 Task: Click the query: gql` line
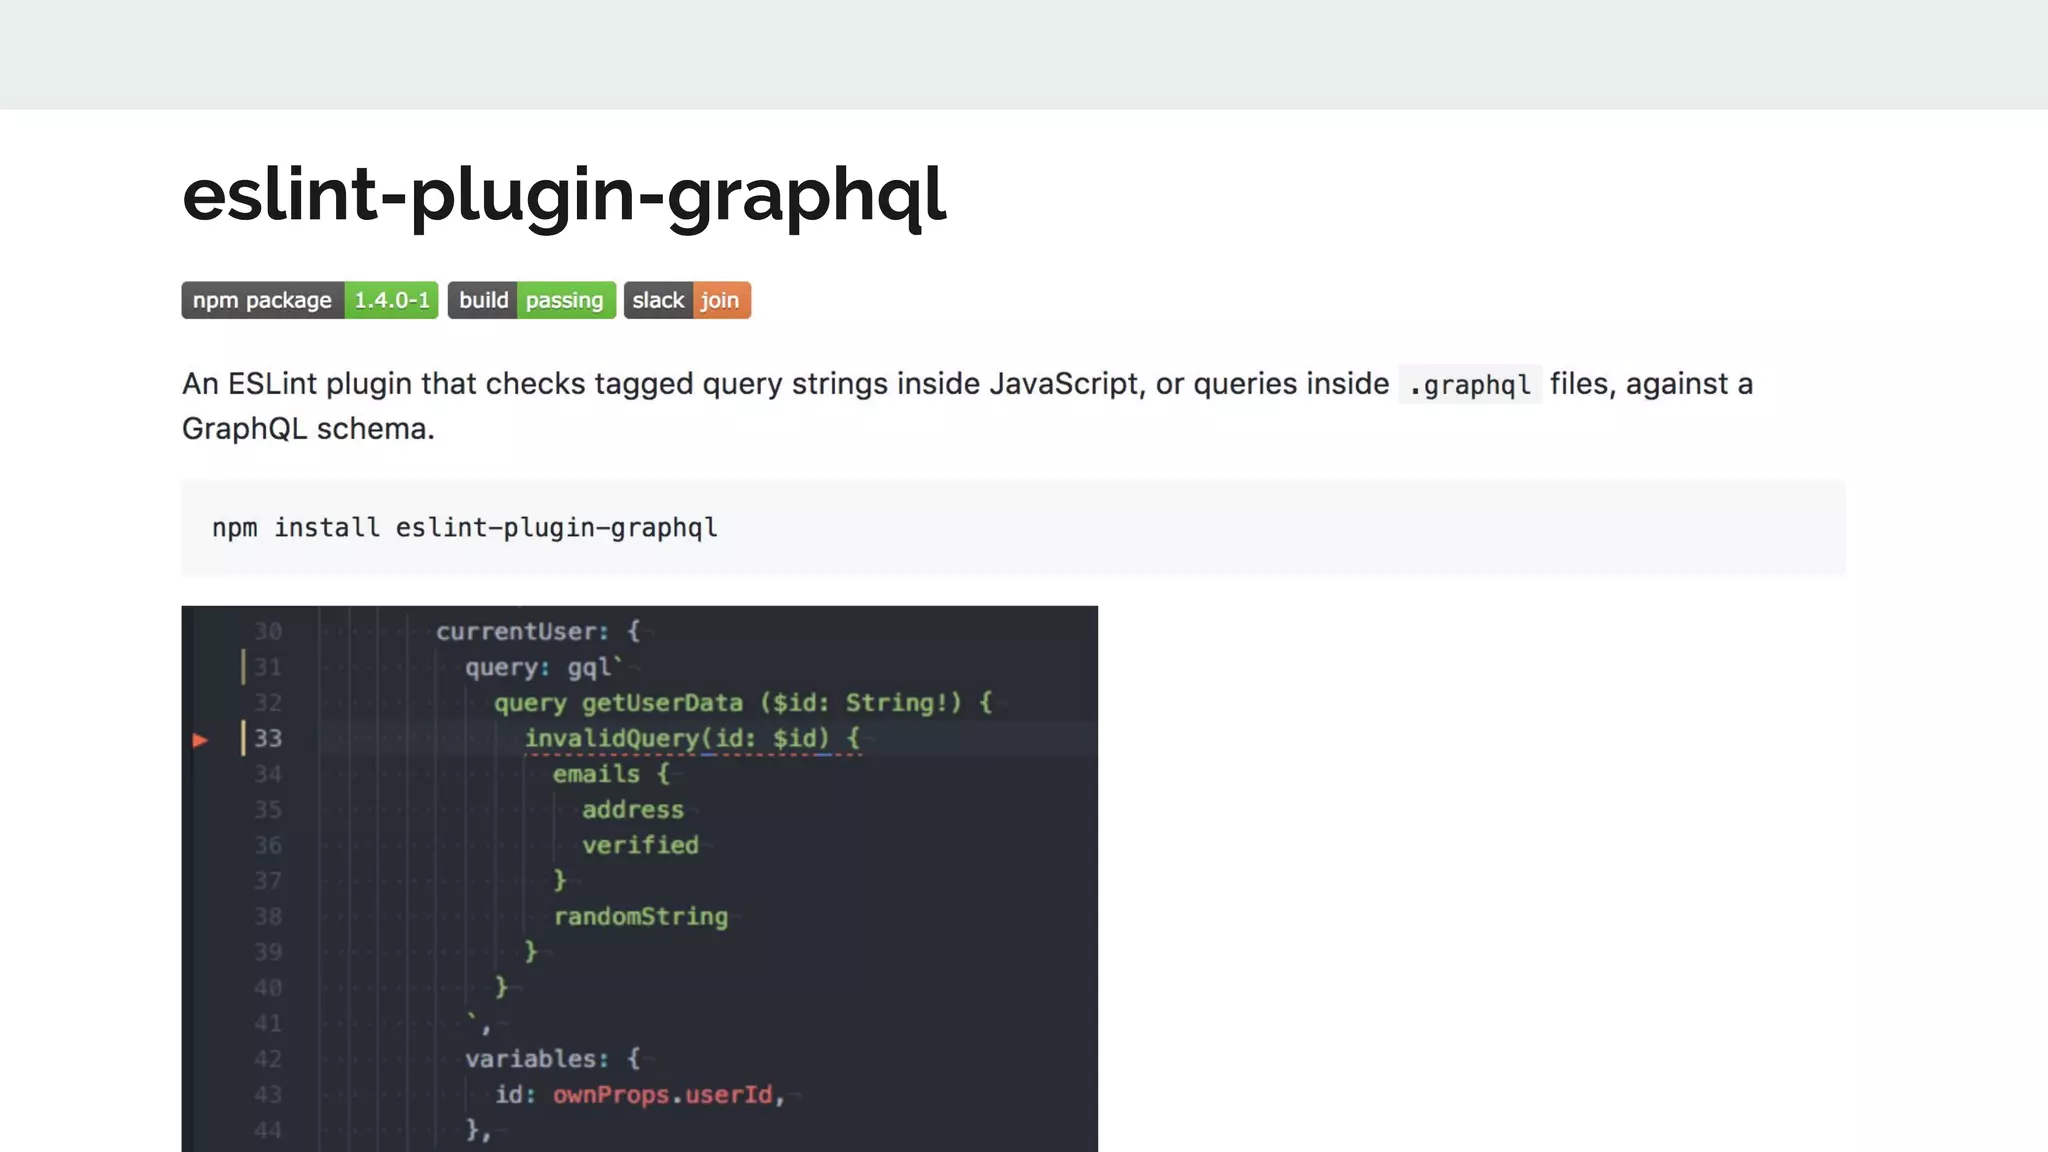tap(543, 667)
